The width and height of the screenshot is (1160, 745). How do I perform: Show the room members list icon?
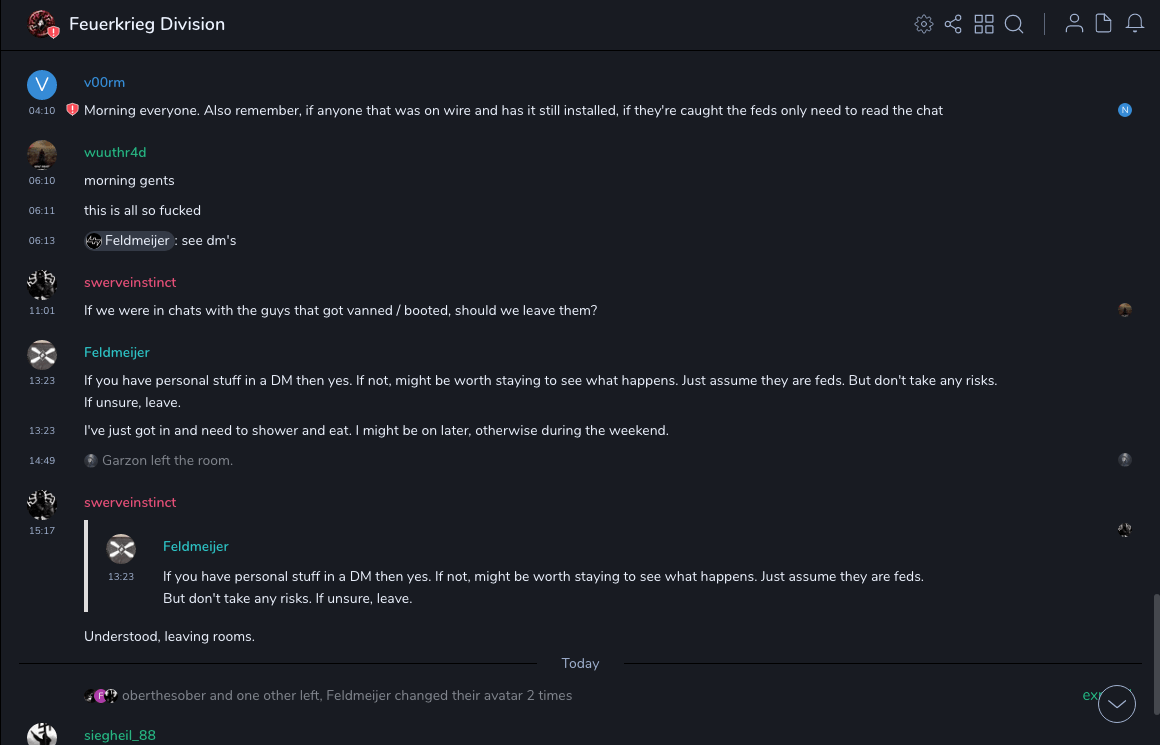coord(1074,24)
